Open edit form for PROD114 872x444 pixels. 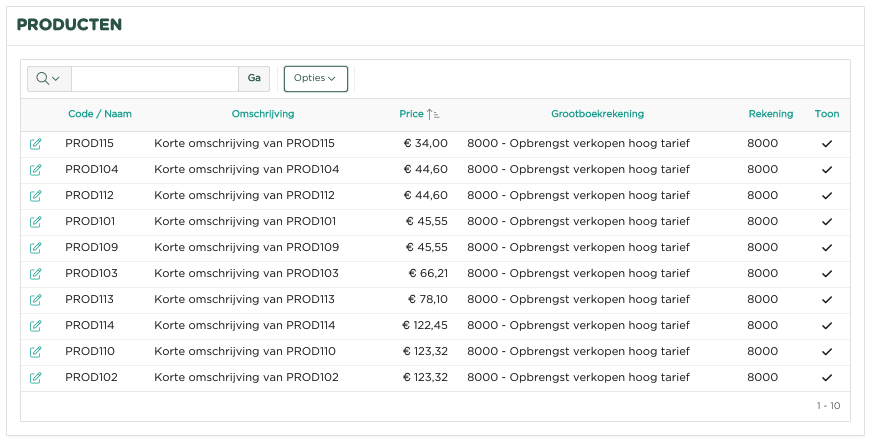tap(36, 326)
